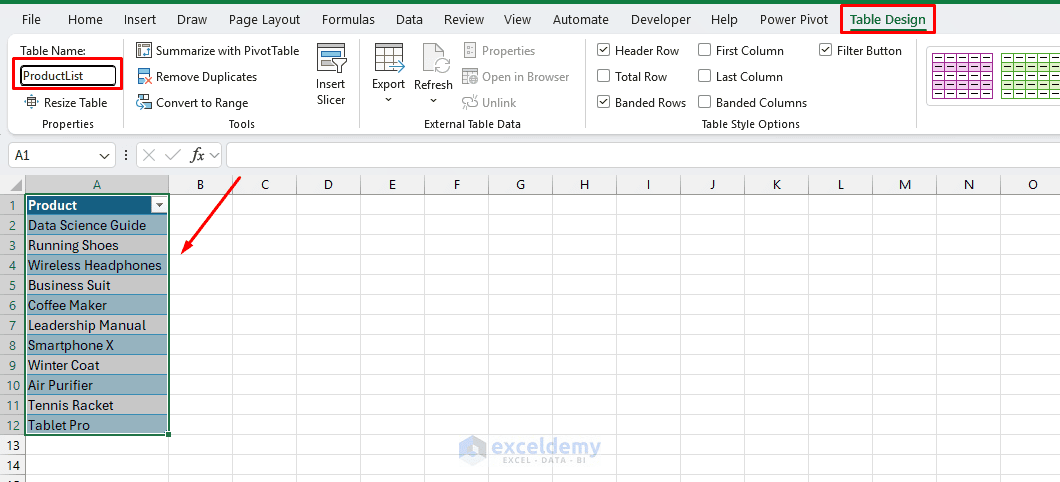Image resolution: width=1060 pixels, height=482 pixels.
Task: Open the Review tab
Action: pyautogui.click(x=464, y=20)
